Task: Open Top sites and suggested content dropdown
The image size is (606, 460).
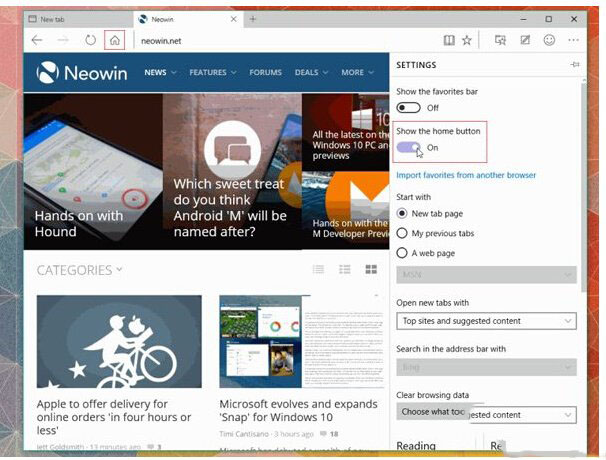Action: [x=486, y=321]
